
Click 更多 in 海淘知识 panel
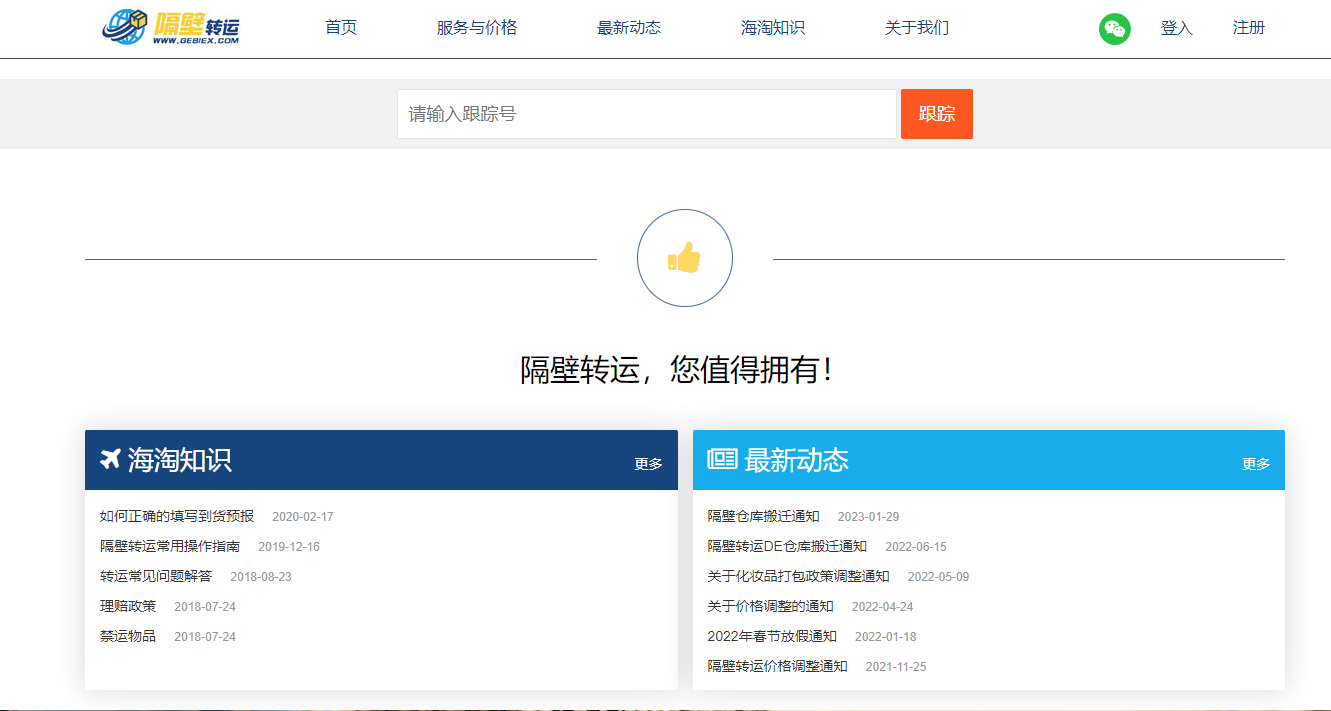tap(648, 464)
